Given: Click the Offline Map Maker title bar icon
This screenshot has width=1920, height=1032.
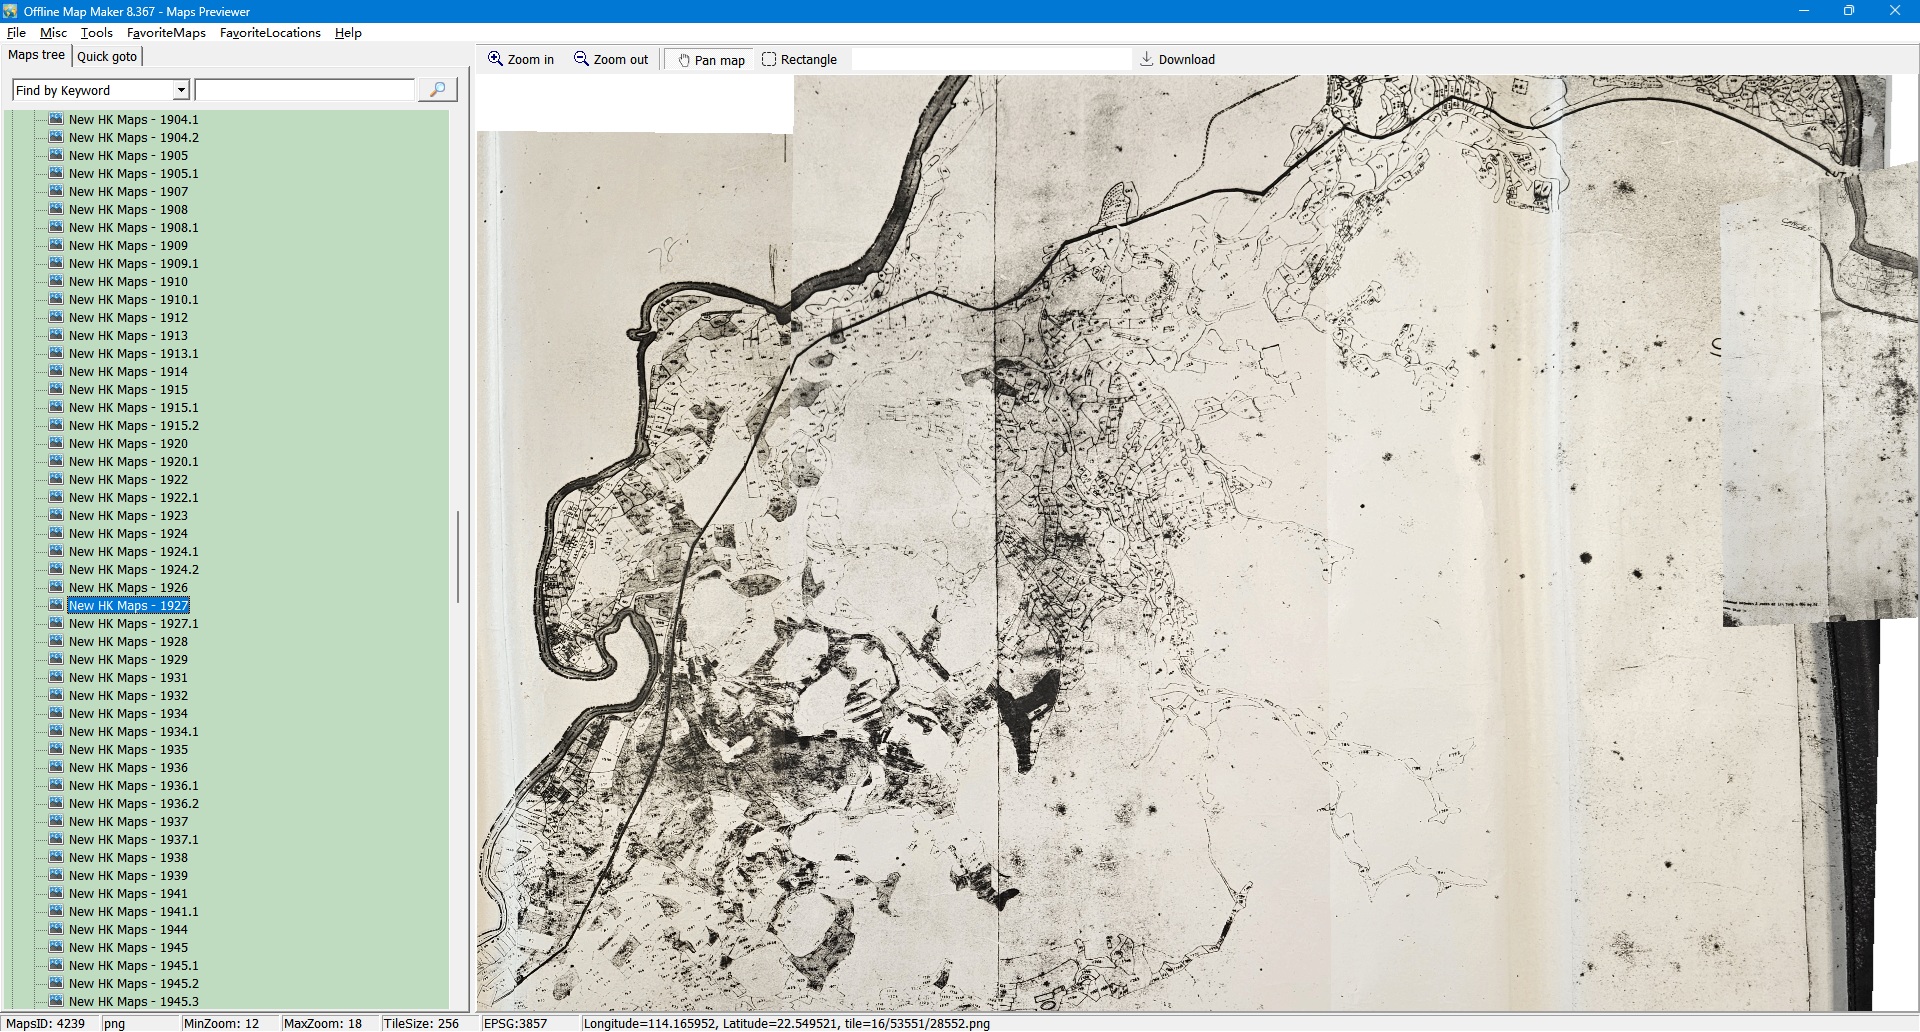Looking at the screenshot, I should pyautogui.click(x=11, y=11).
